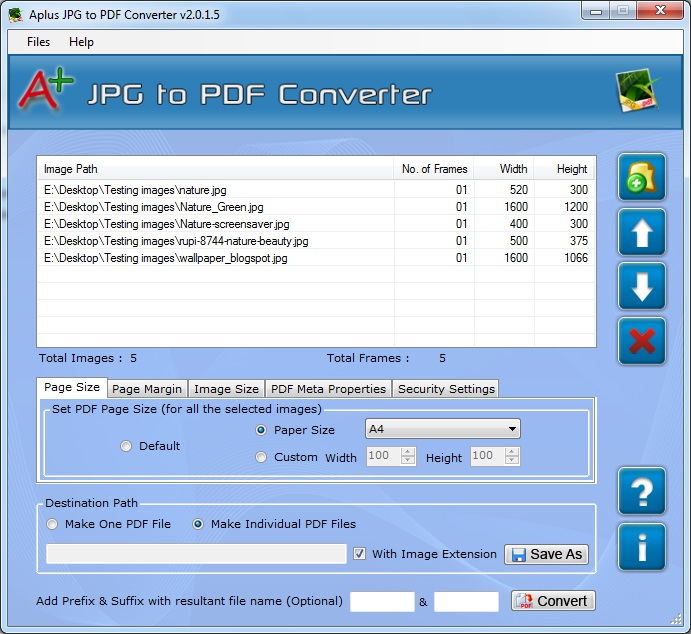Select the nature.jpg row in the list
The width and height of the screenshot is (691, 634).
316,190
